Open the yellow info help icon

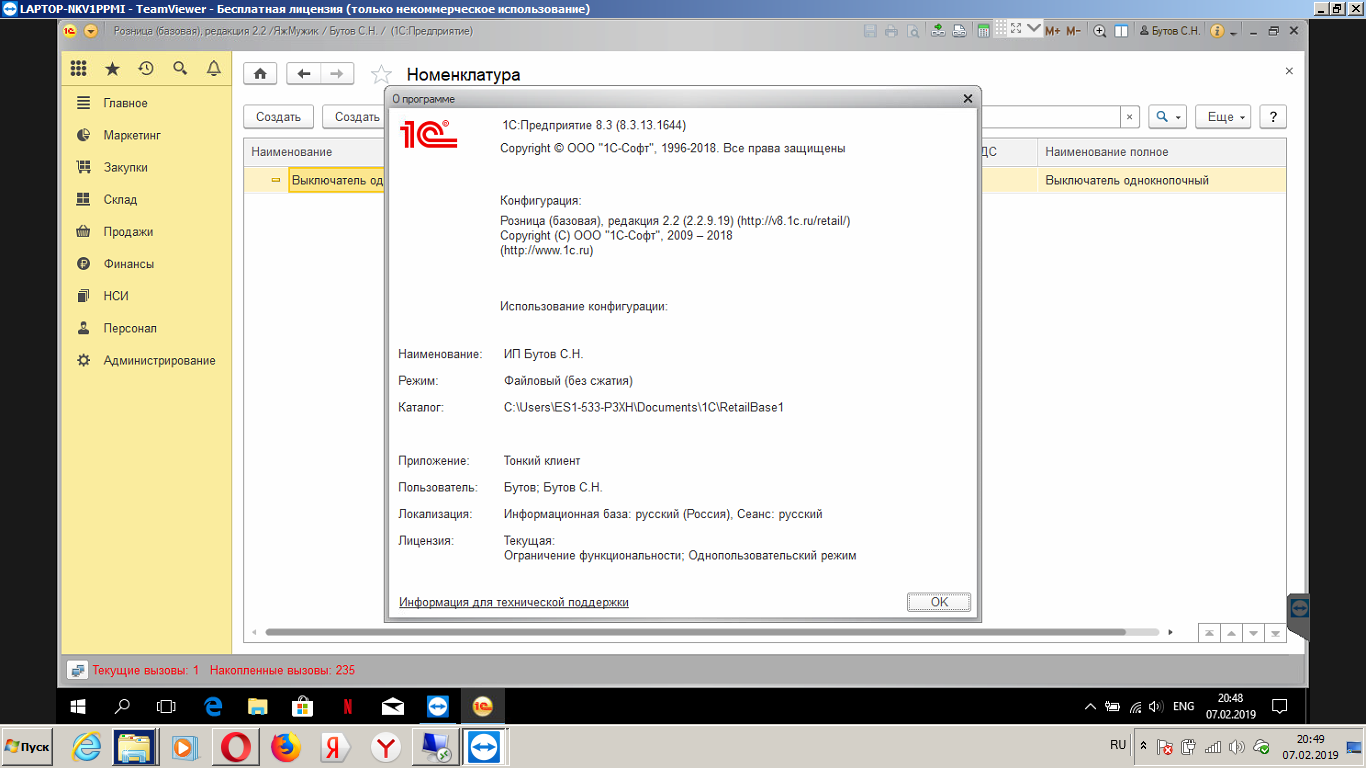pyautogui.click(x=1217, y=31)
